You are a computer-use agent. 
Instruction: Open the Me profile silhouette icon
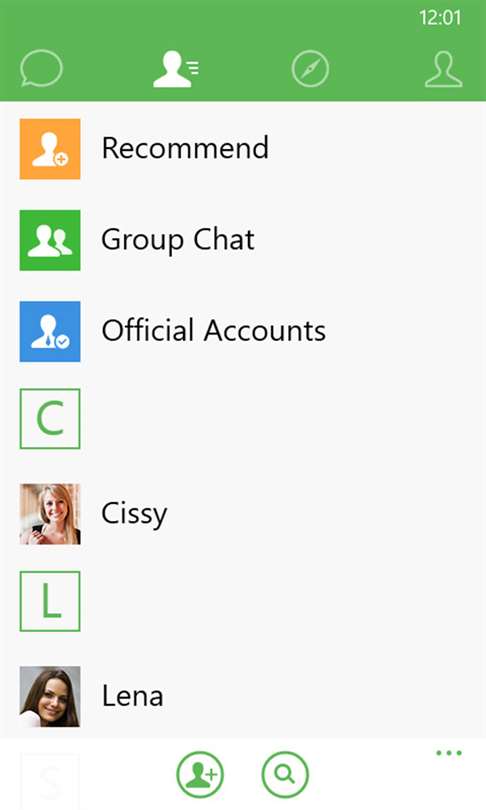click(x=444, y=69)
